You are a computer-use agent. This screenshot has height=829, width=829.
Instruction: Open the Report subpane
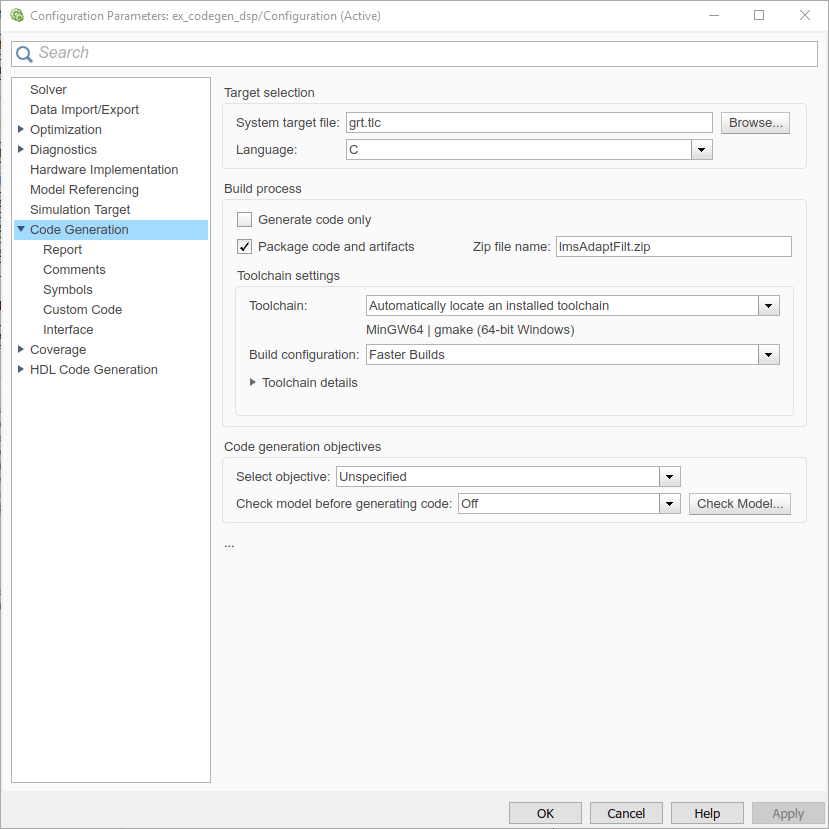(62, 250)
